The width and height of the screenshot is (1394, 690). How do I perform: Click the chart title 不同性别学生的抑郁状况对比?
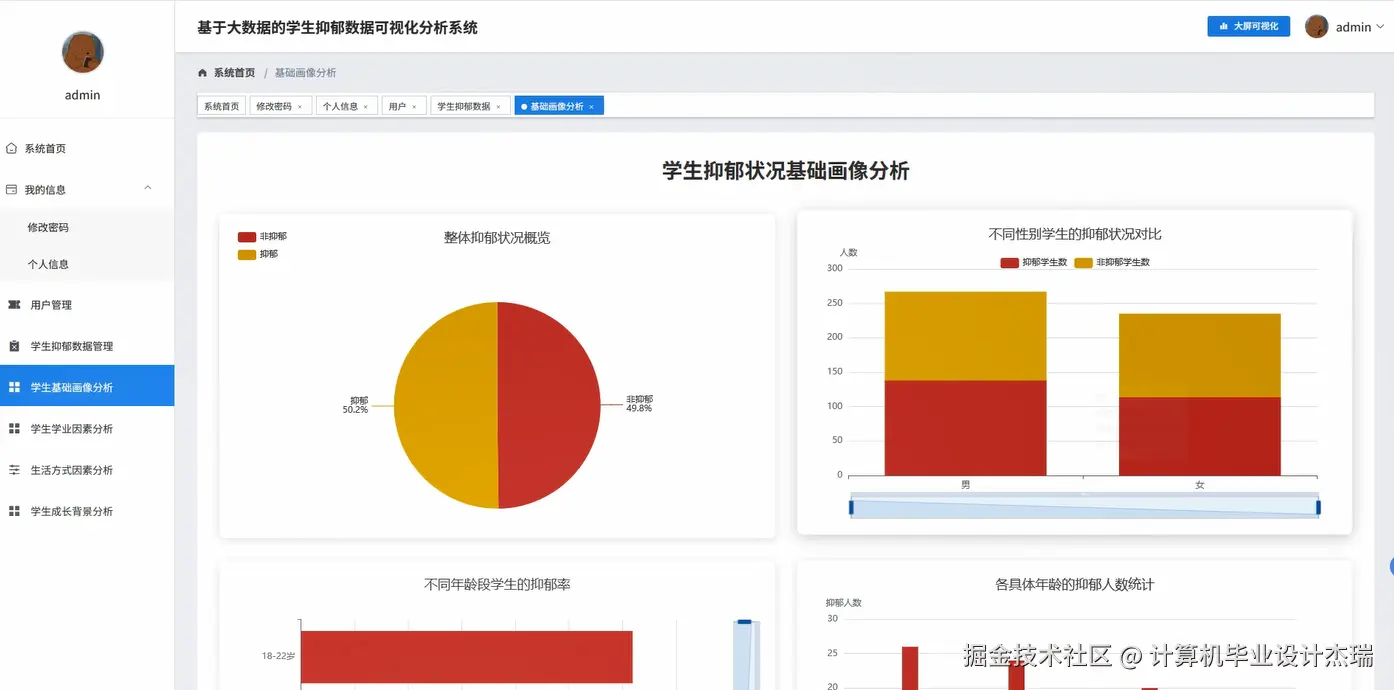(1075, 234)
